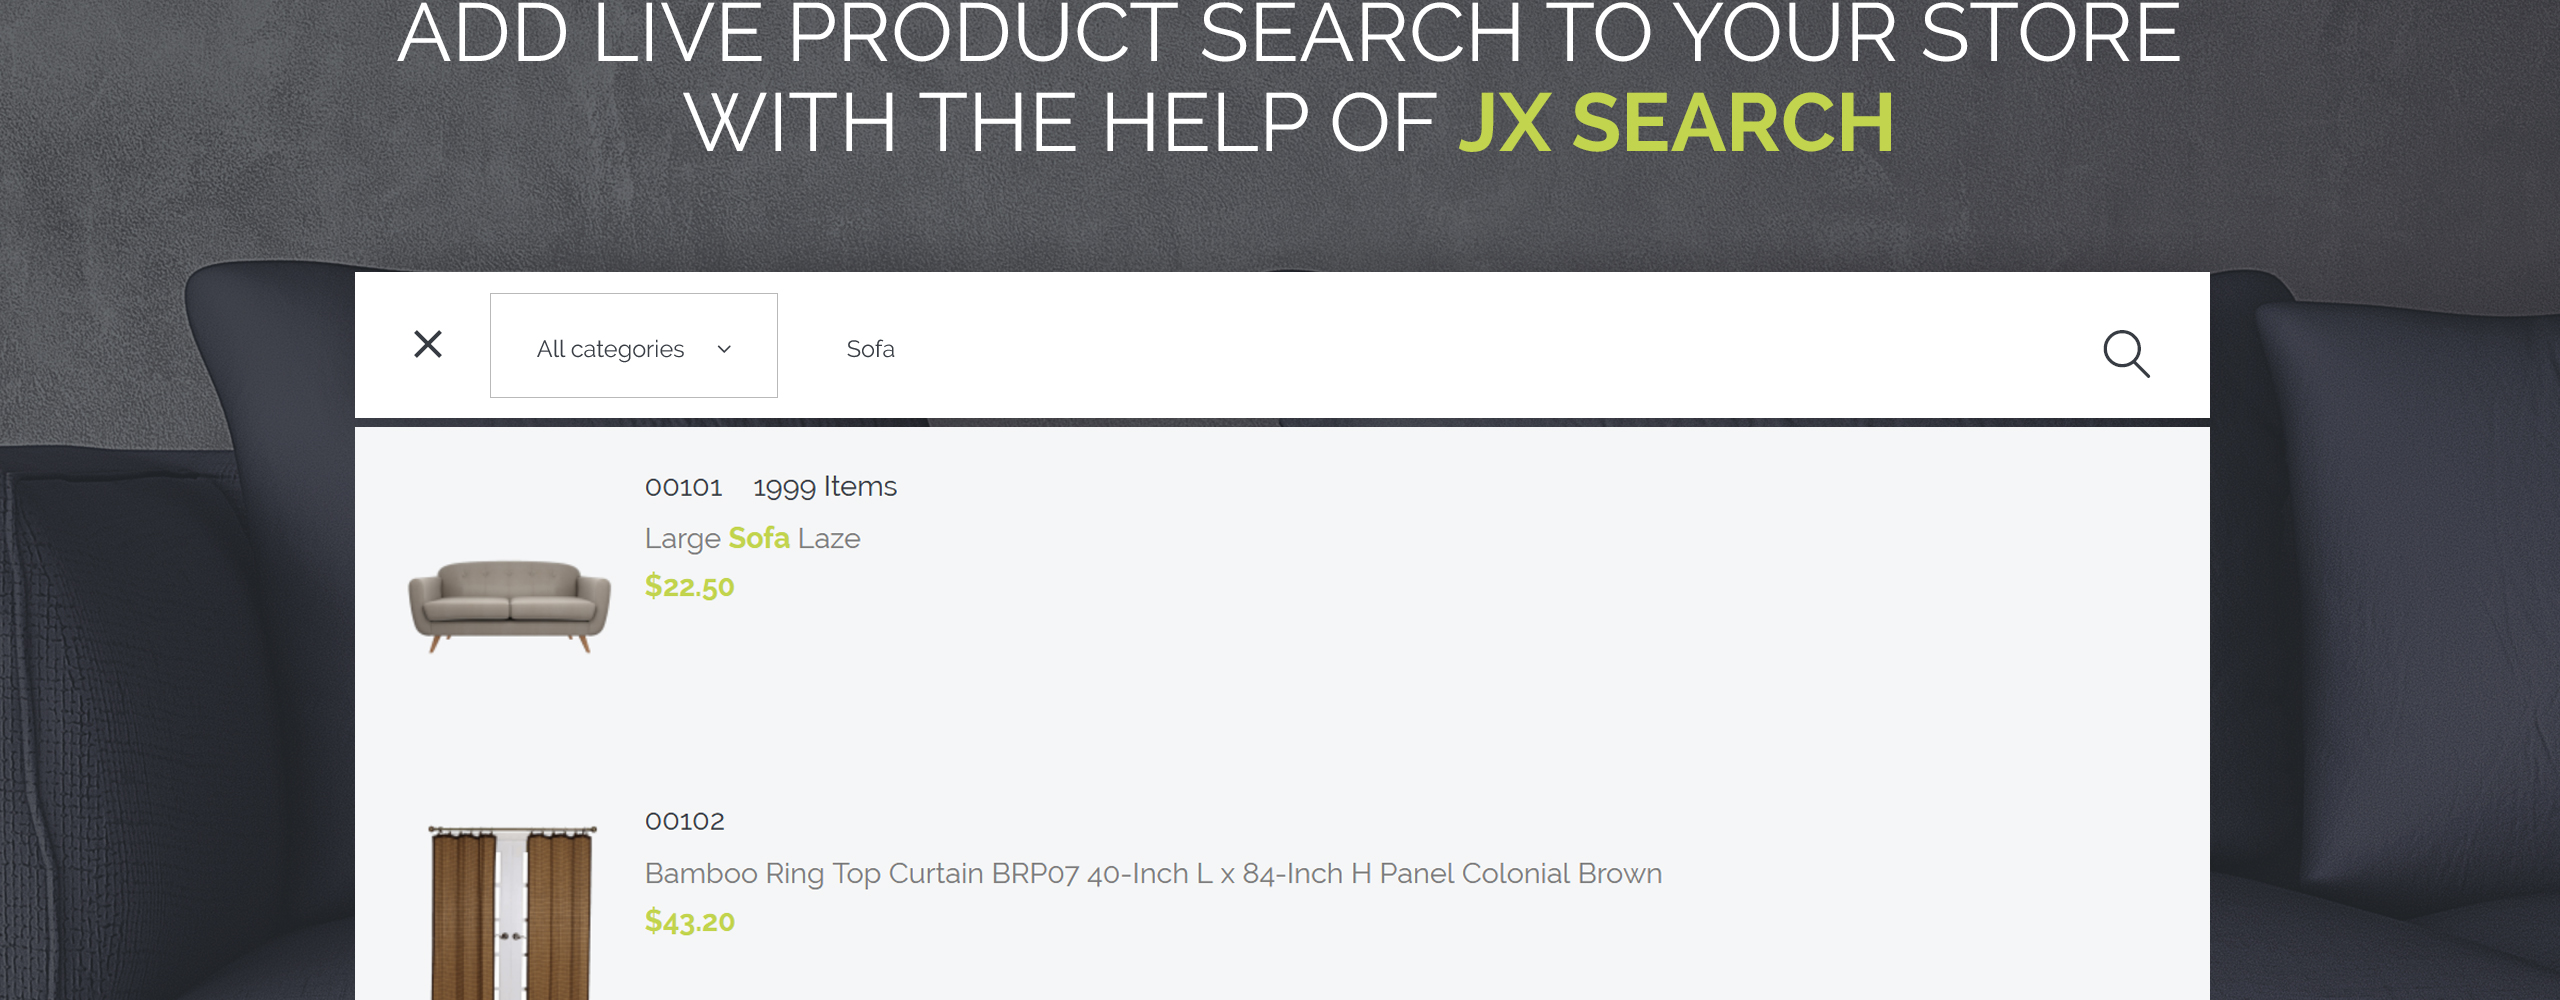The height and width of the screenshot is (1000, 2560).
Task: Click the $22.50 price of the sofa
Action: coord(689,586)
